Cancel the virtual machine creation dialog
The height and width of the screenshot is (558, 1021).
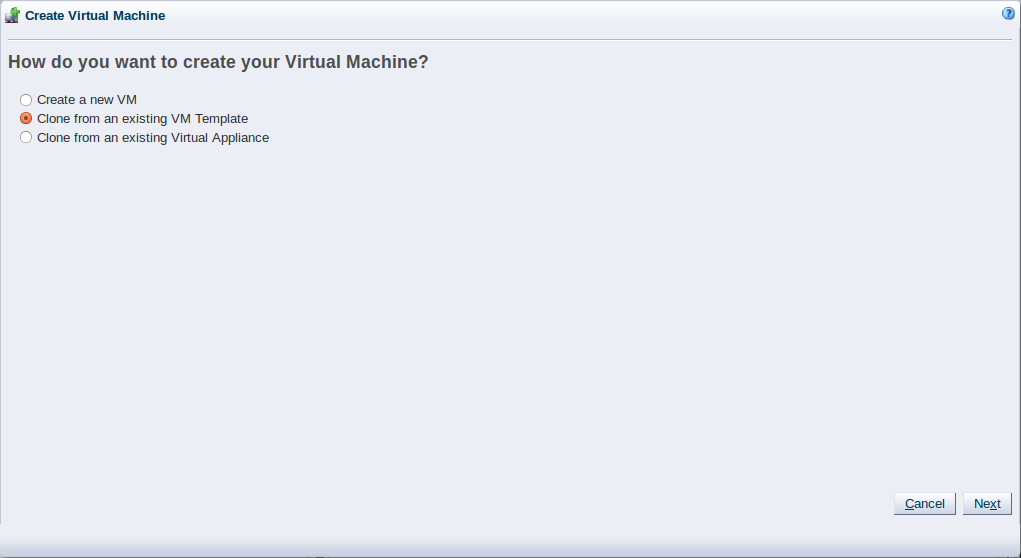coord(925,503)
